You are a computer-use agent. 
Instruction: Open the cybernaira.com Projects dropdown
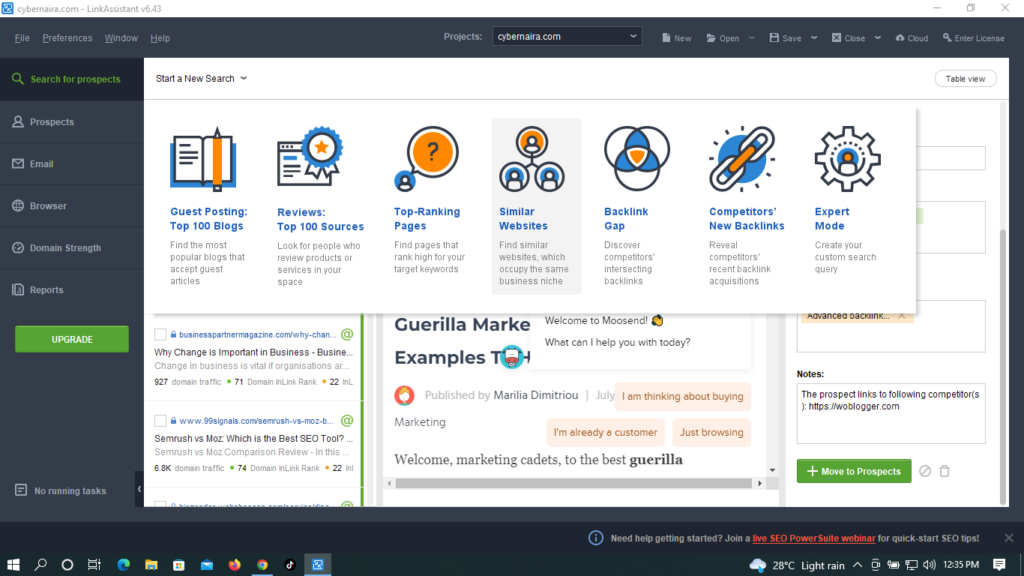pyautogui.click(x=566, y=35)
